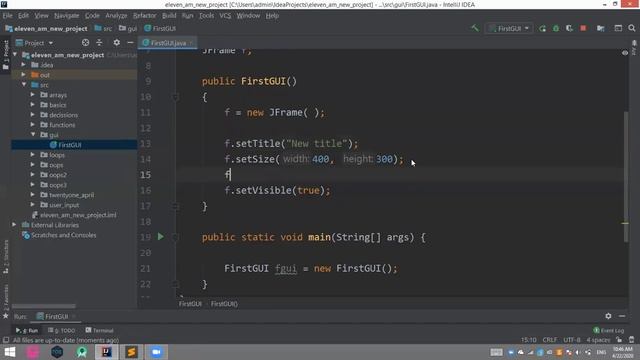
Task: Click 4 spaces indent setting
Action: [x=598, y=340]
